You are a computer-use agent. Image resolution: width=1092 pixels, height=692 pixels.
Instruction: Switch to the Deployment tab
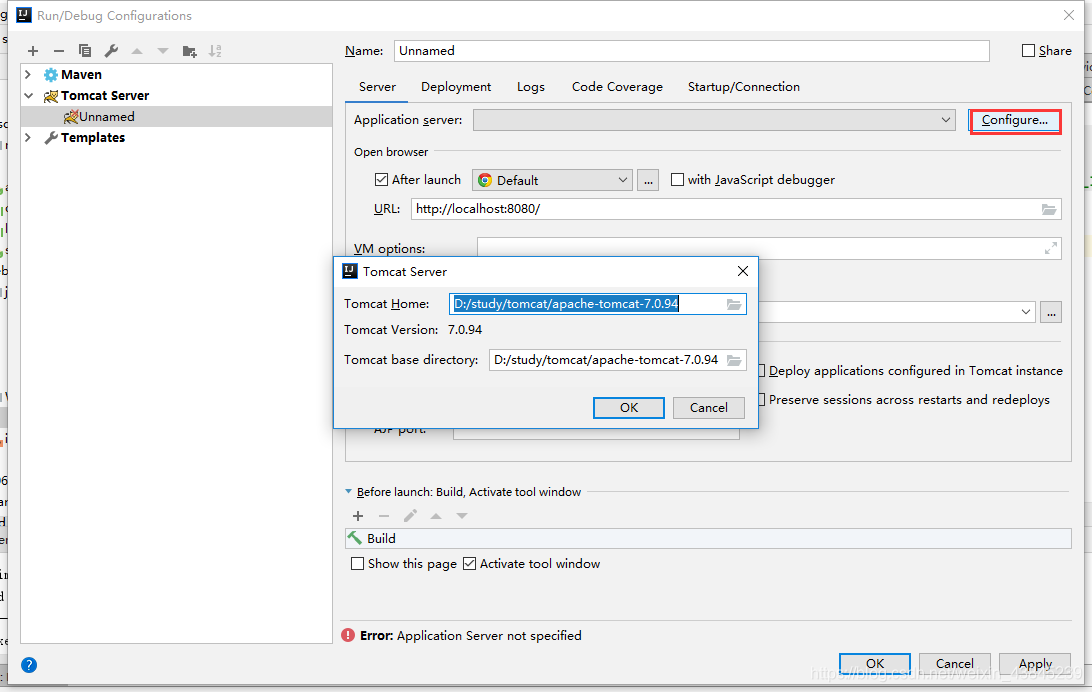(456, 87)
